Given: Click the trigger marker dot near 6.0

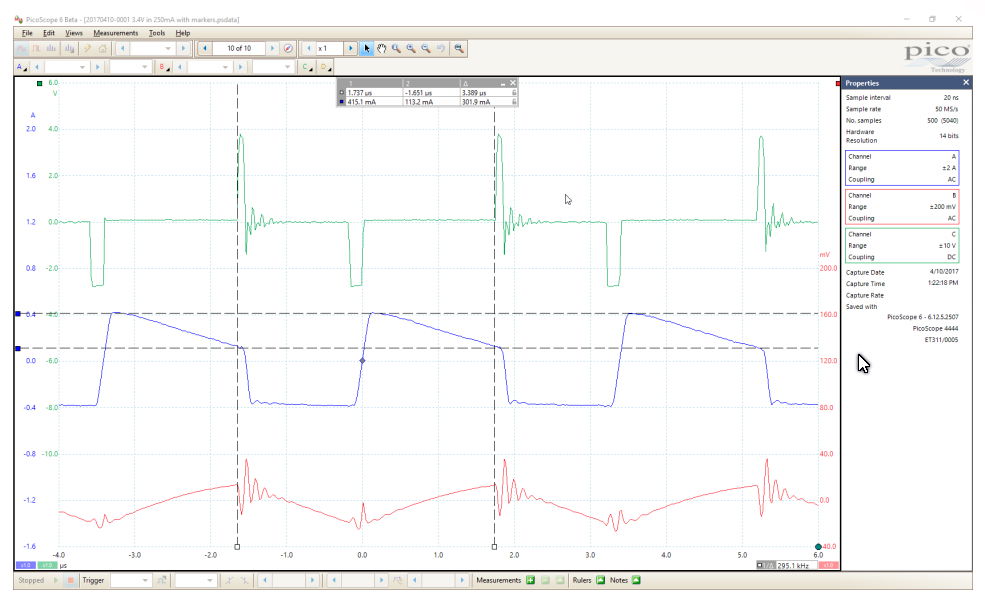Looking at the screenshot, I should 818,546.
